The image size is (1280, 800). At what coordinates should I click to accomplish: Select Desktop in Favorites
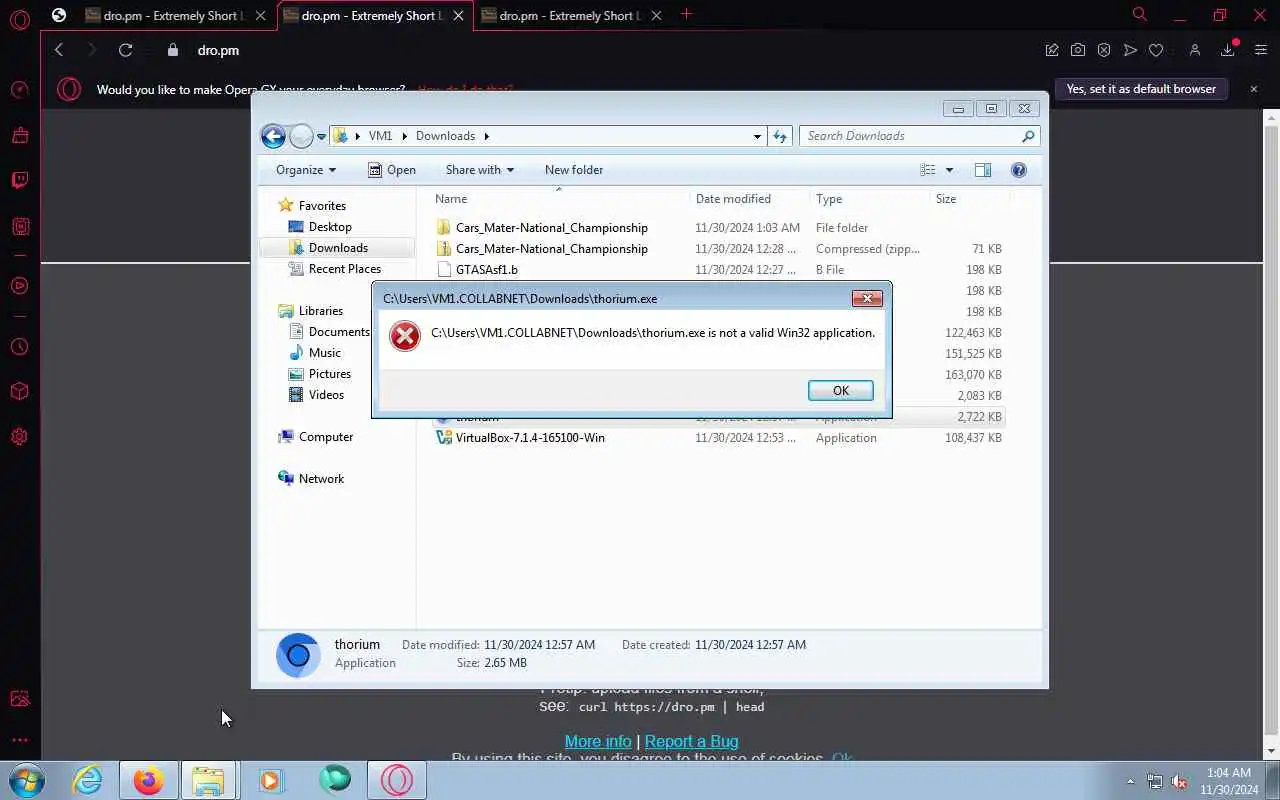[330, 227]
